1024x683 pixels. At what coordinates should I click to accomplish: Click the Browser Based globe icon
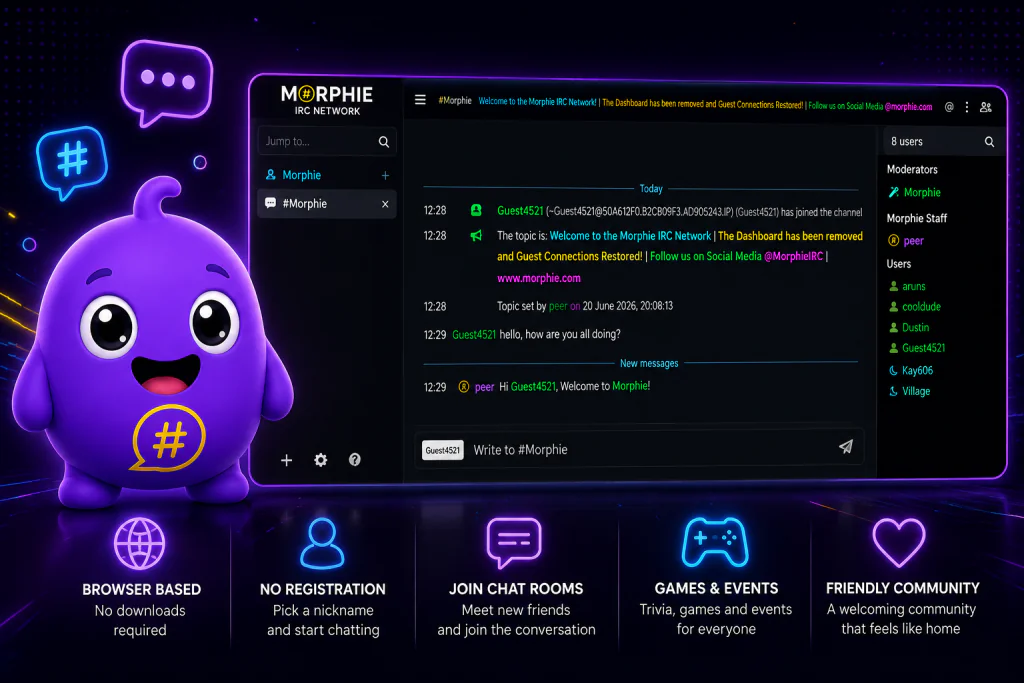click(140, 543)
